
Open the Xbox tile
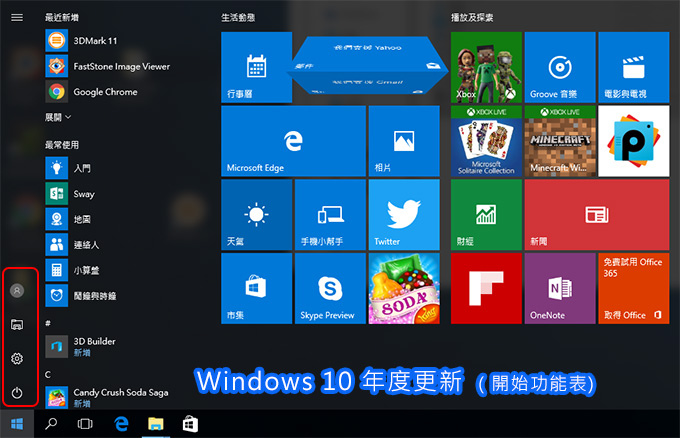pos(486,67)
